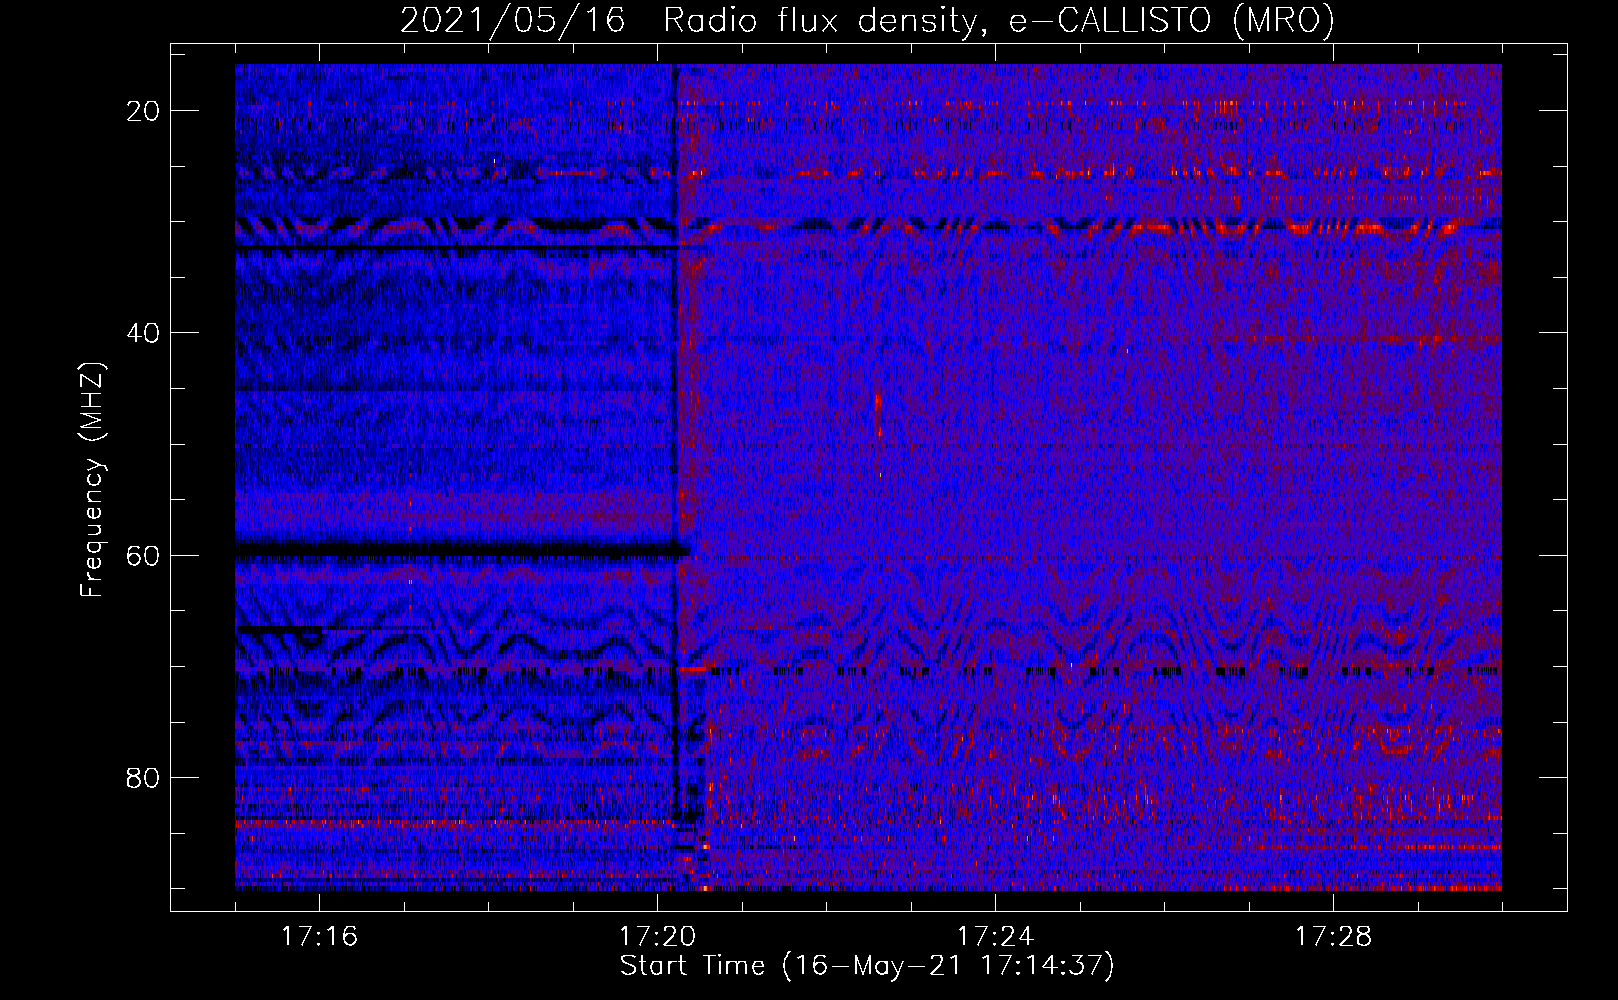Click the '17:24' time tick label
Viewport: 1618px width, 1000px height.
pyautogui.click(x=995, y=936)
